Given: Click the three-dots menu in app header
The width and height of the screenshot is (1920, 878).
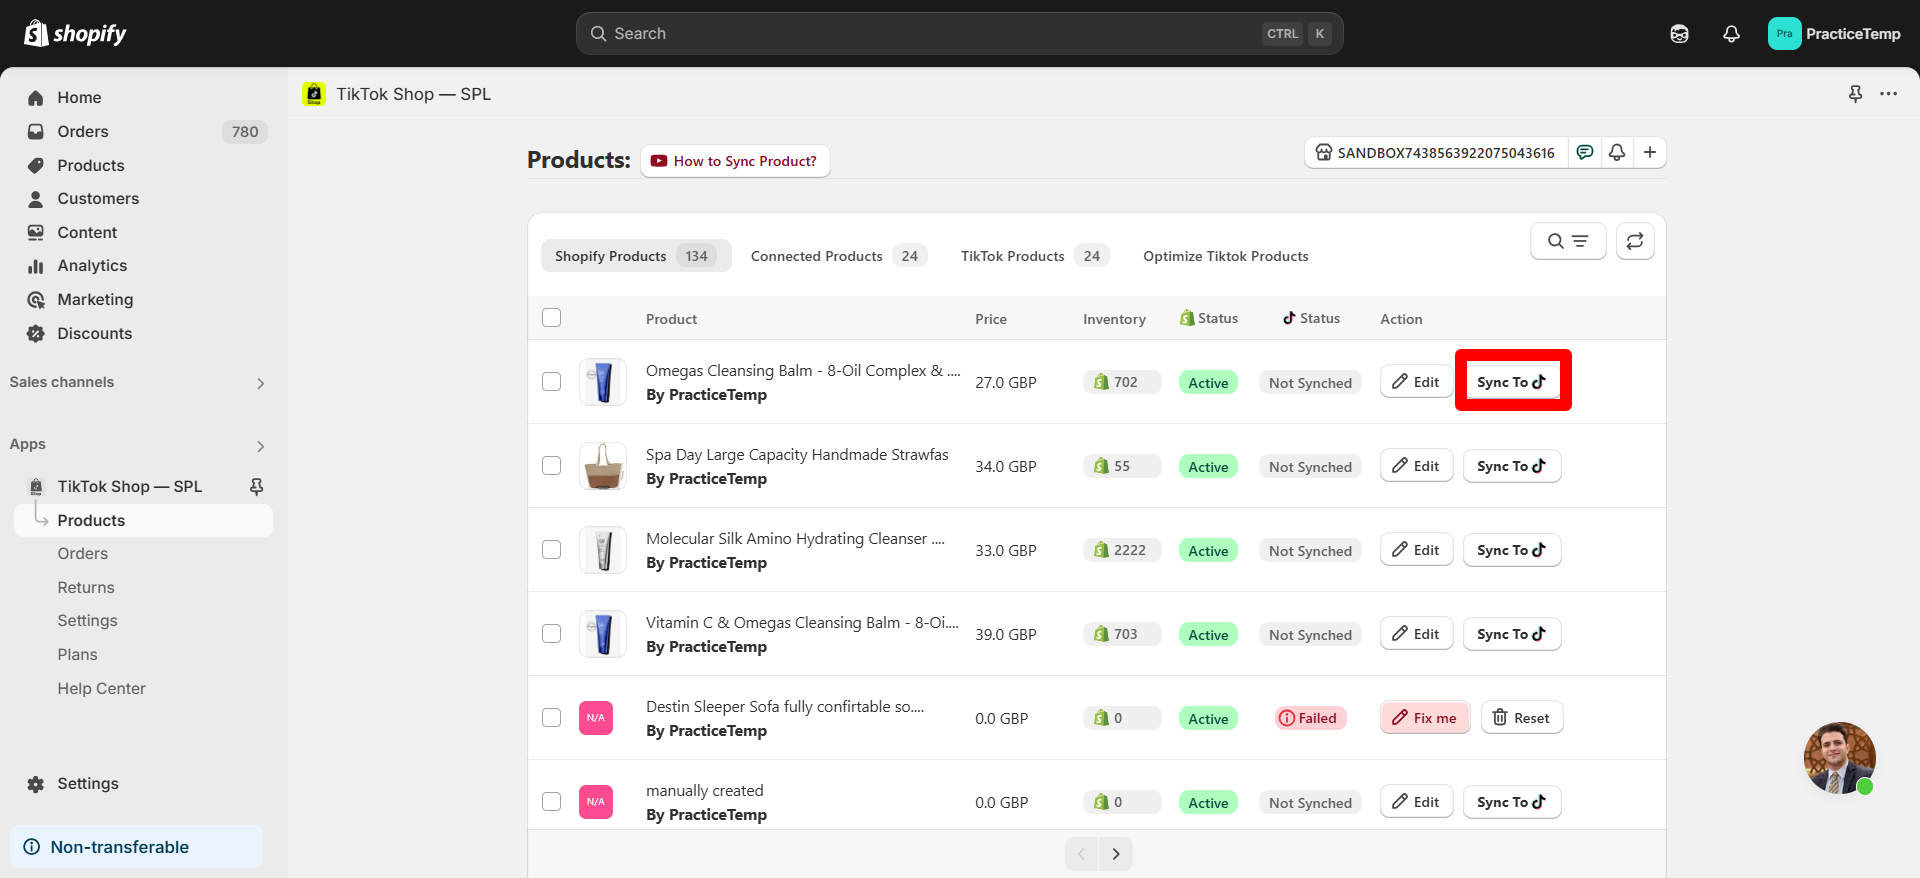Looking at the screenshot, I should (1888, 94).
